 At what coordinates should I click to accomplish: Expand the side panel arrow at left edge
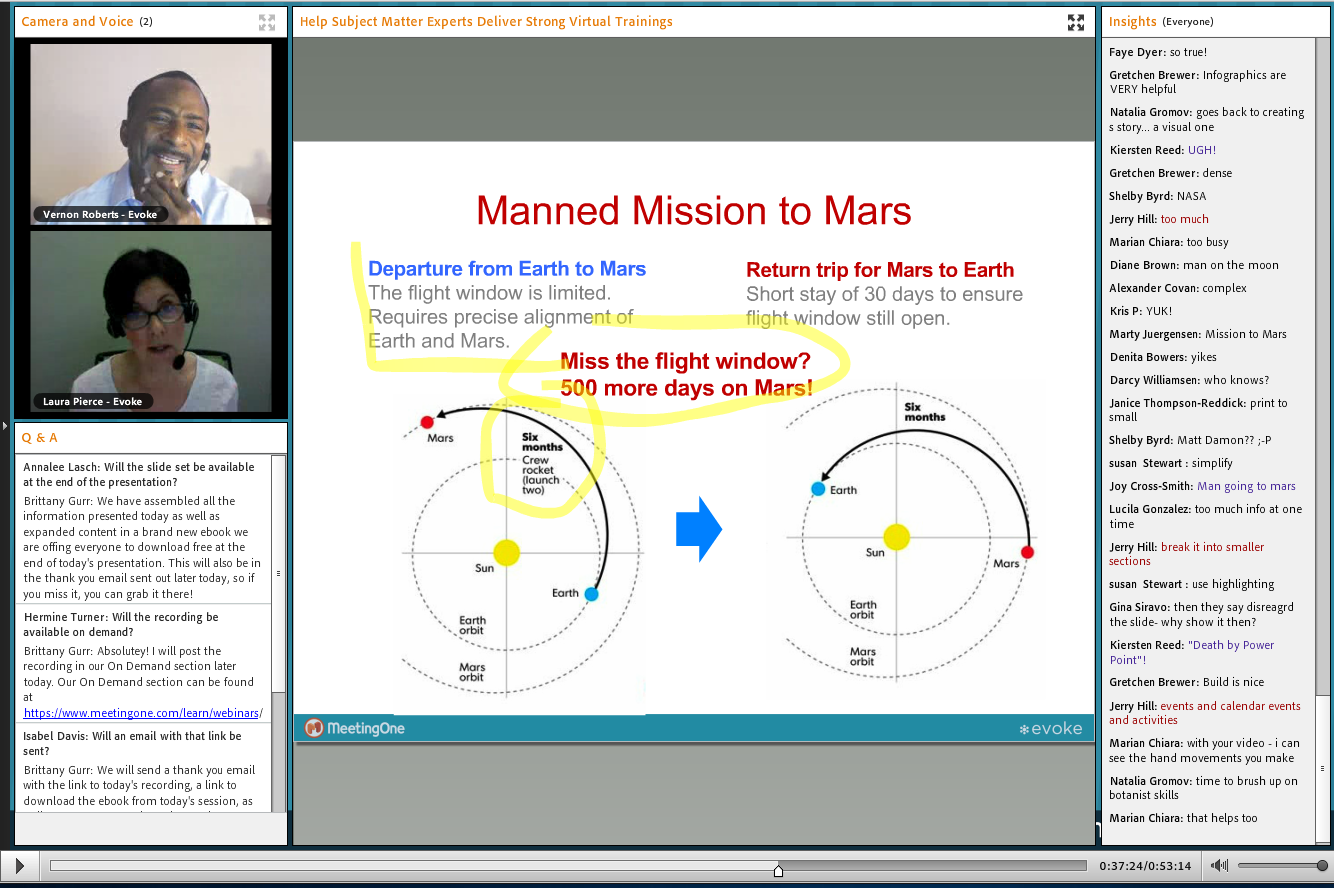[x=6, y=425]
